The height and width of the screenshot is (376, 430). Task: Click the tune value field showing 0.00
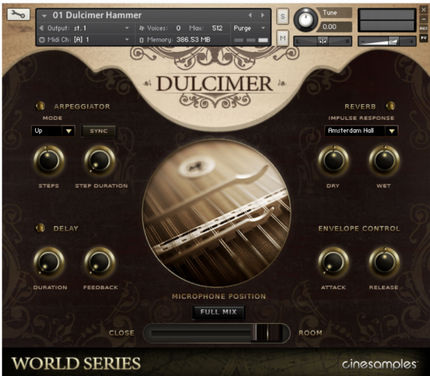pyautogui.click(x=334, y=27)
